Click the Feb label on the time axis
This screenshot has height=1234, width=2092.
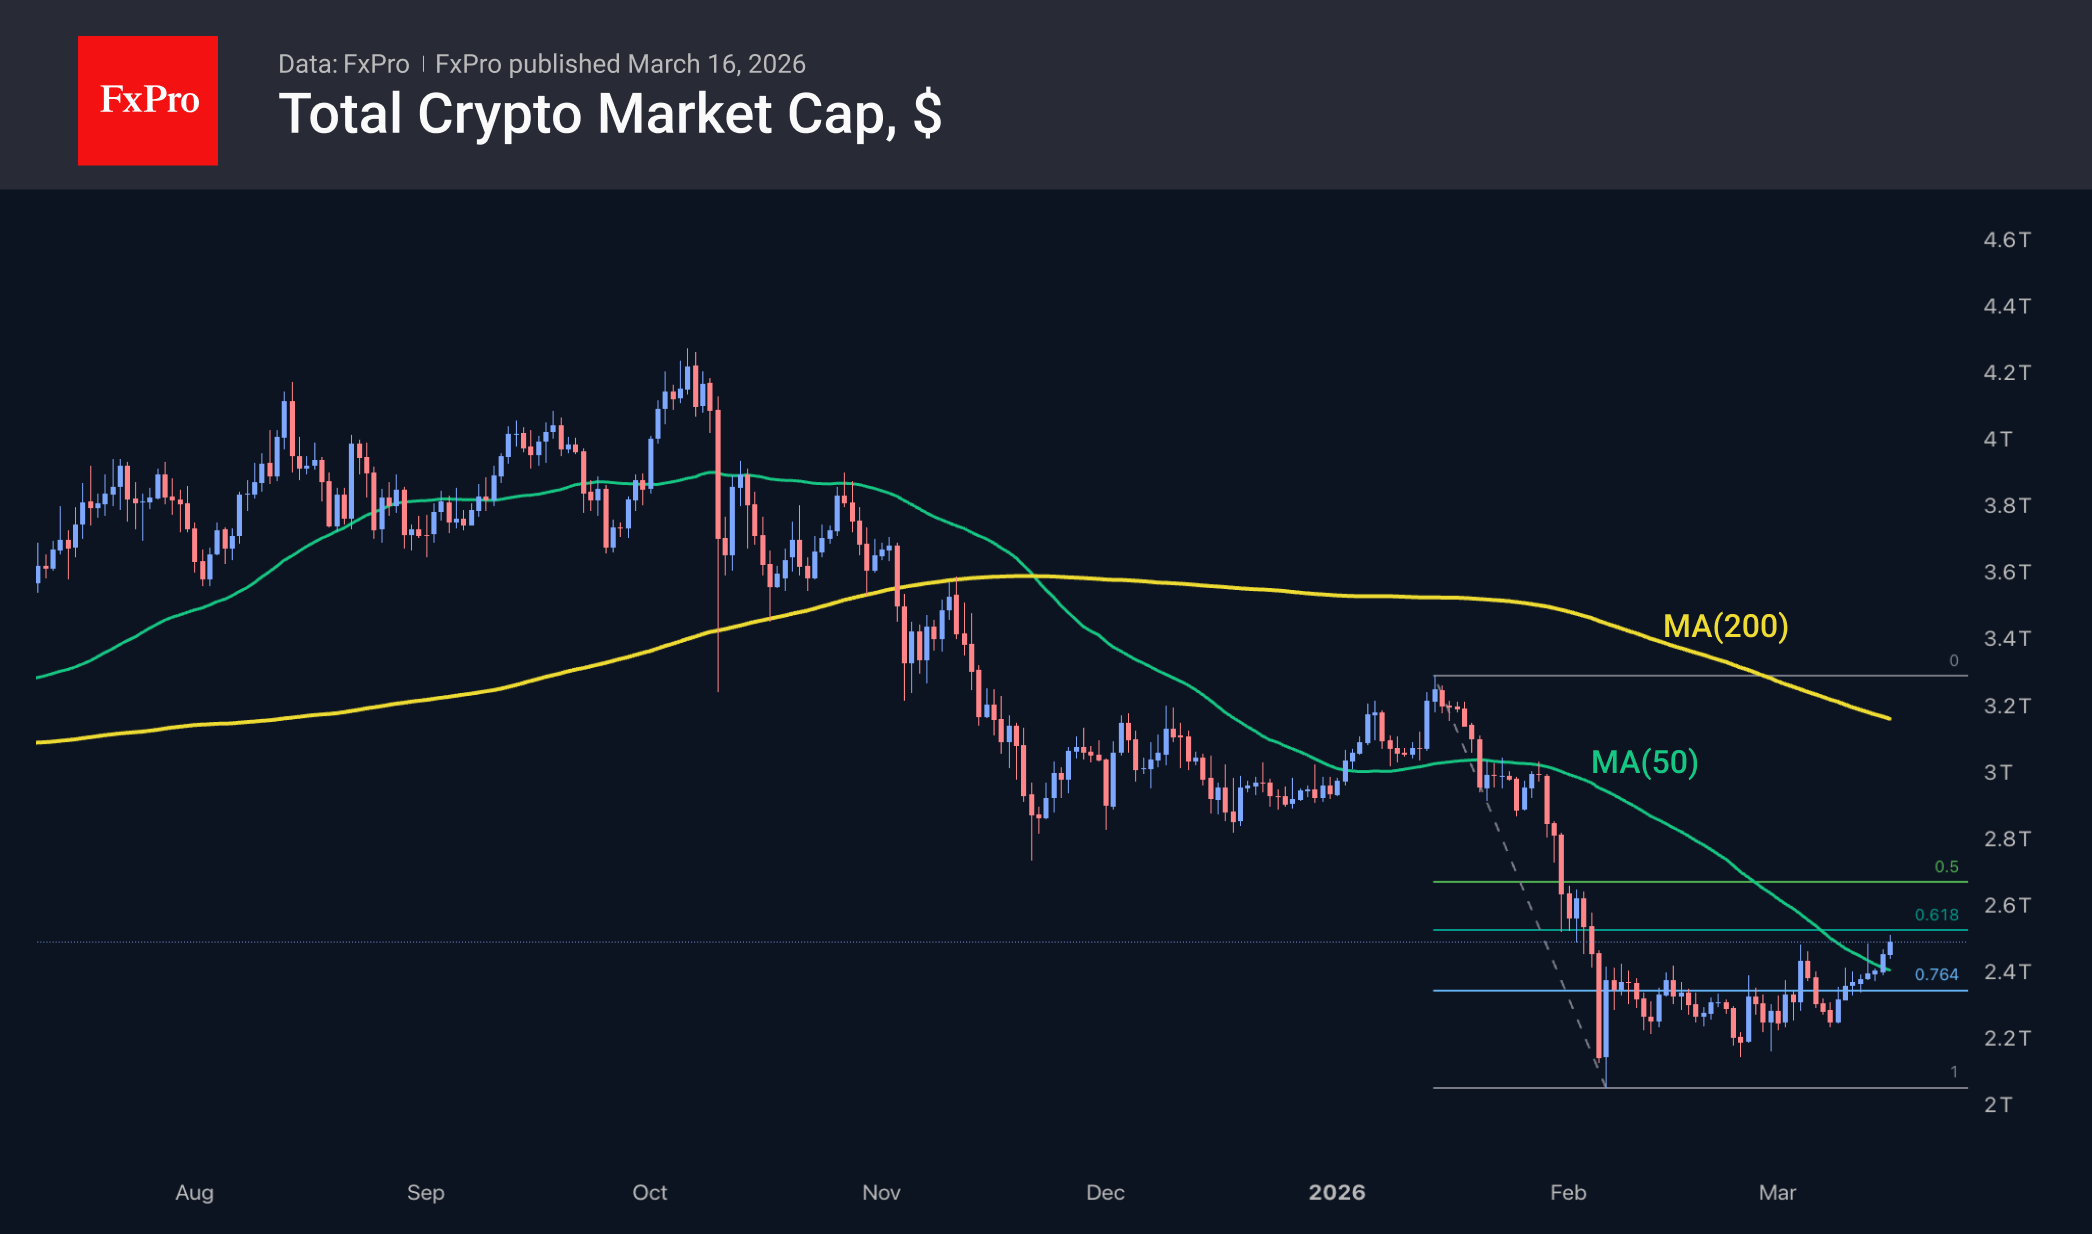coord(1567,1192)
